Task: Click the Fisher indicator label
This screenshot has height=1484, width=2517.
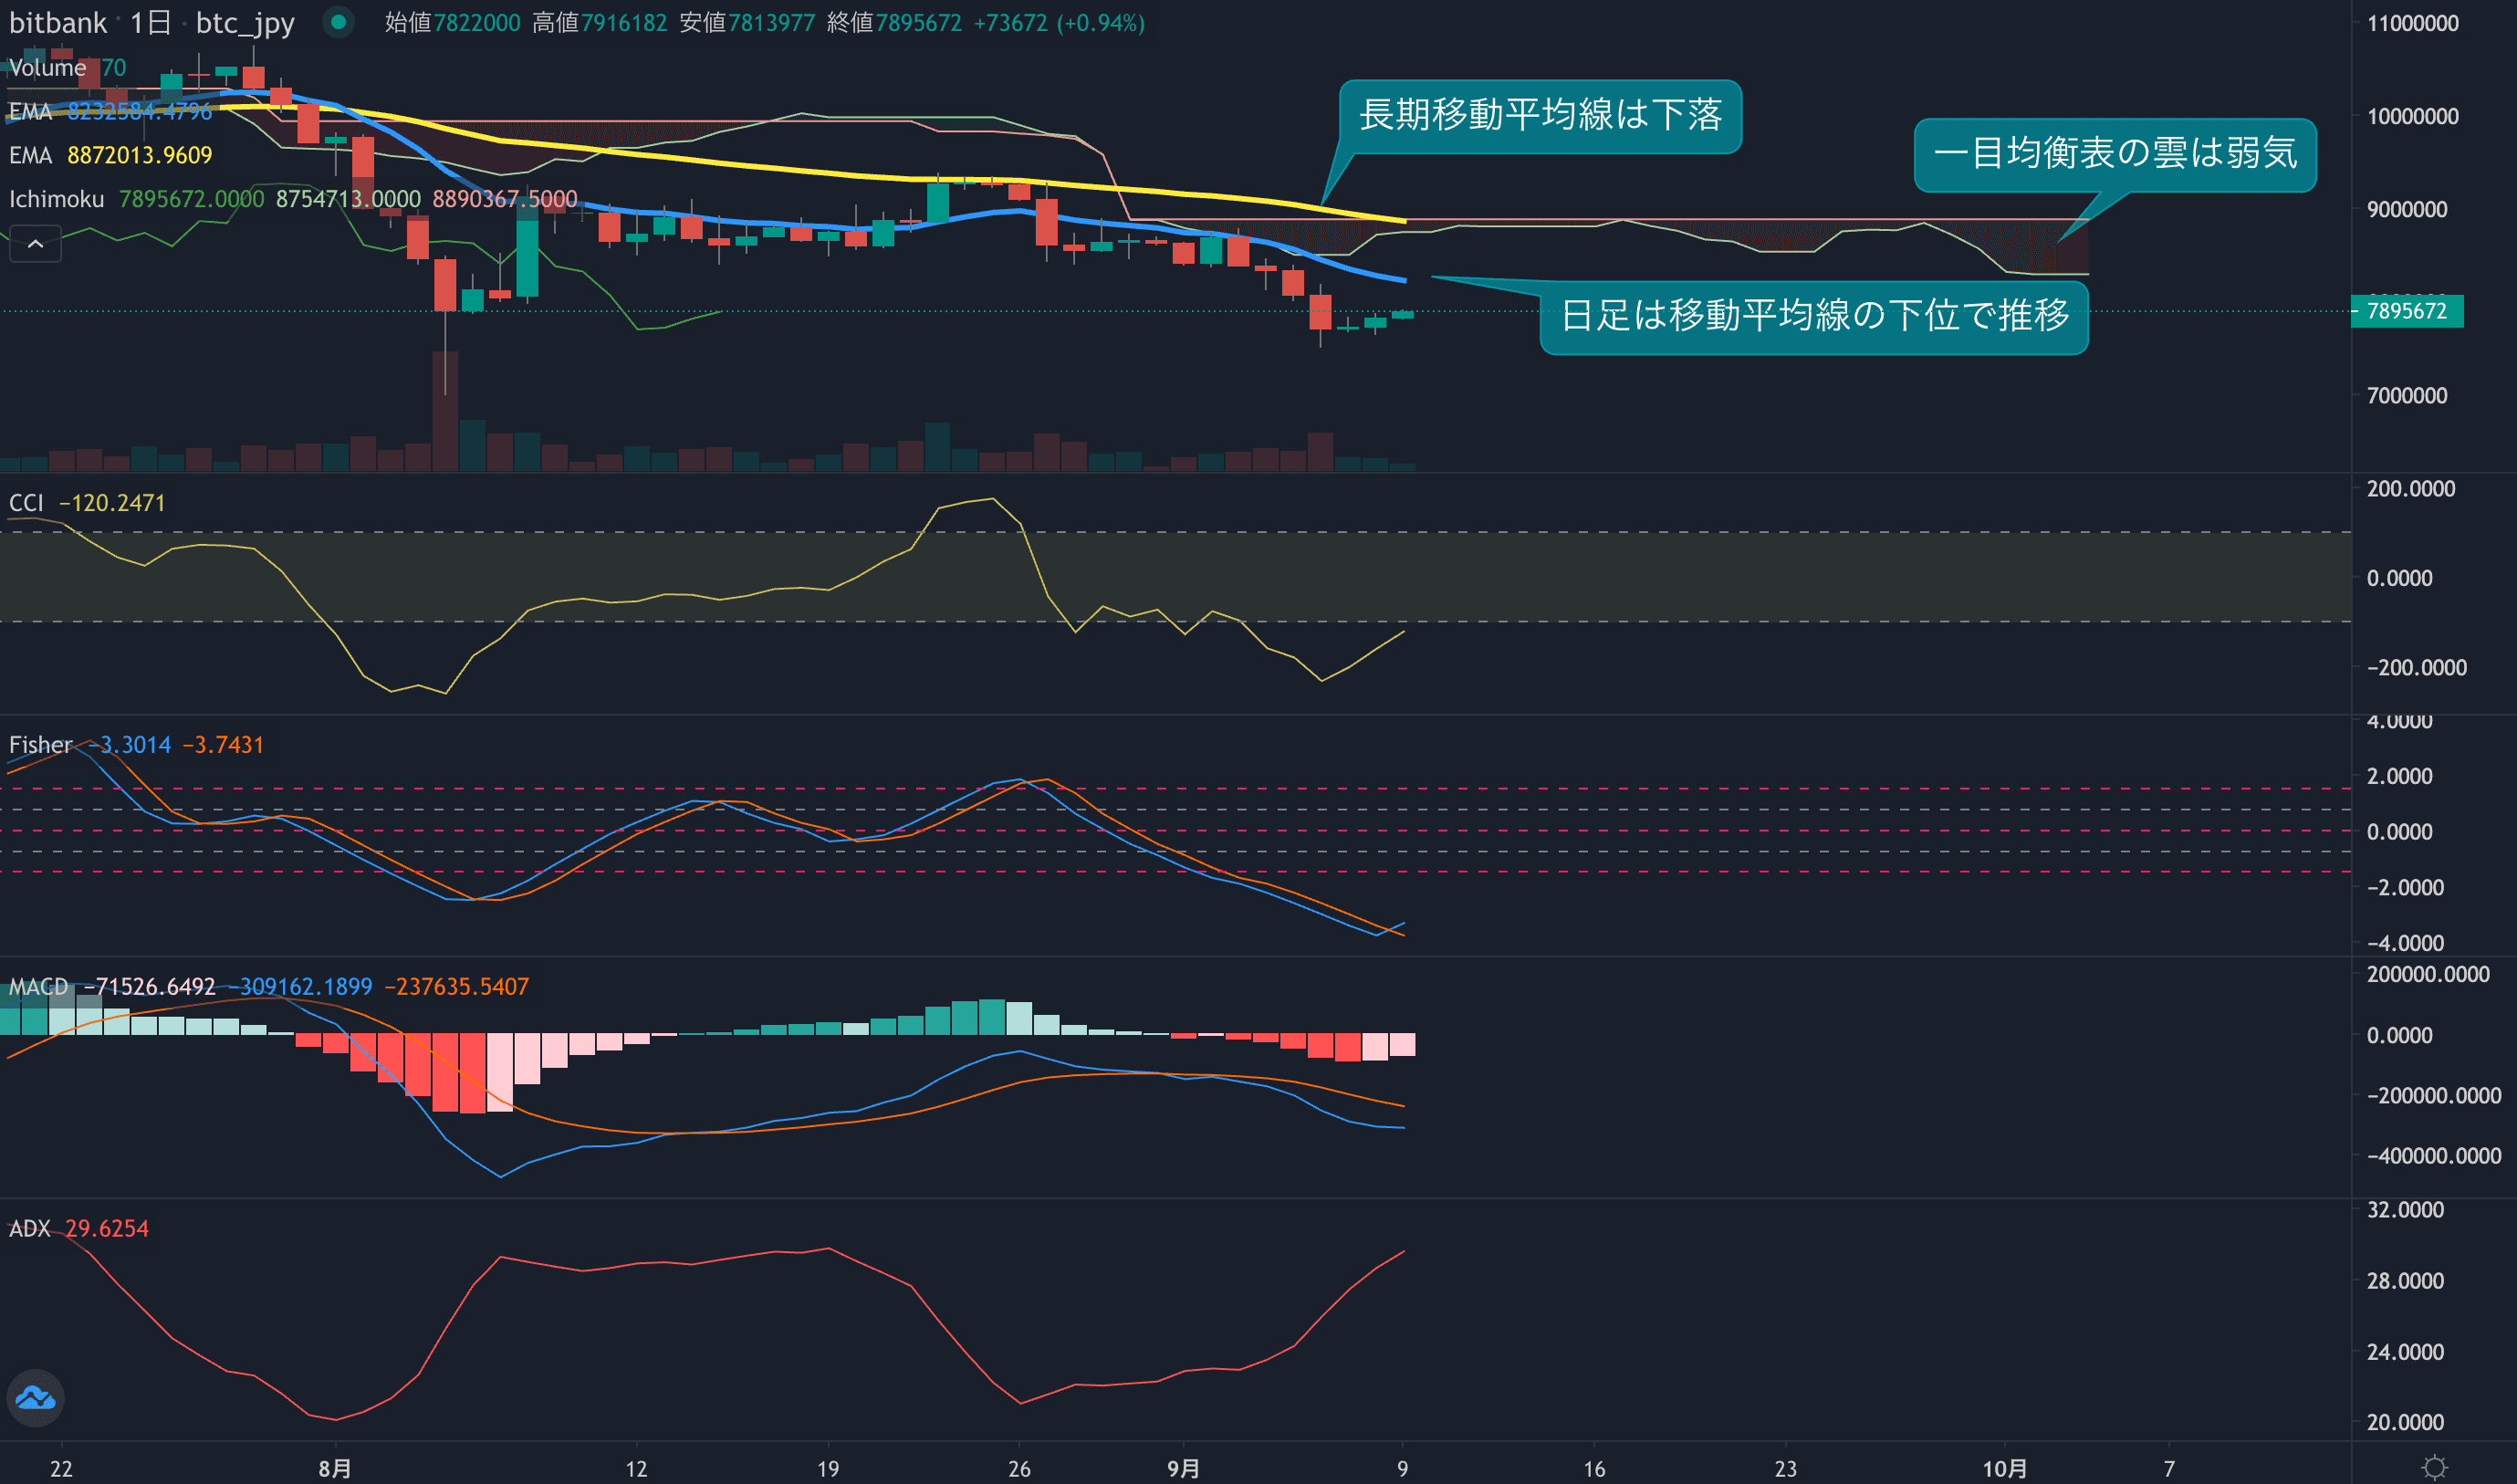Action: tap(40, 745)
